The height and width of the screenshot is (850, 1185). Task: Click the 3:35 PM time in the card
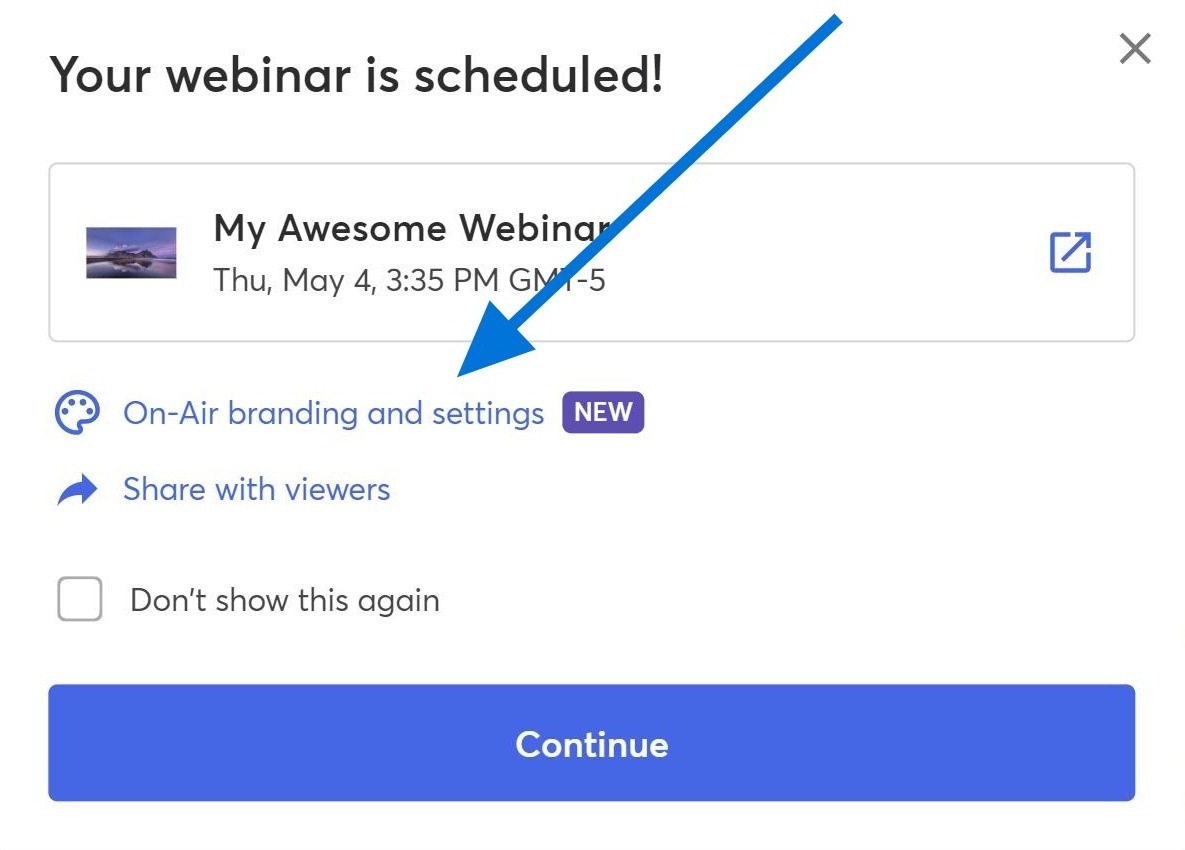[442, 280]
